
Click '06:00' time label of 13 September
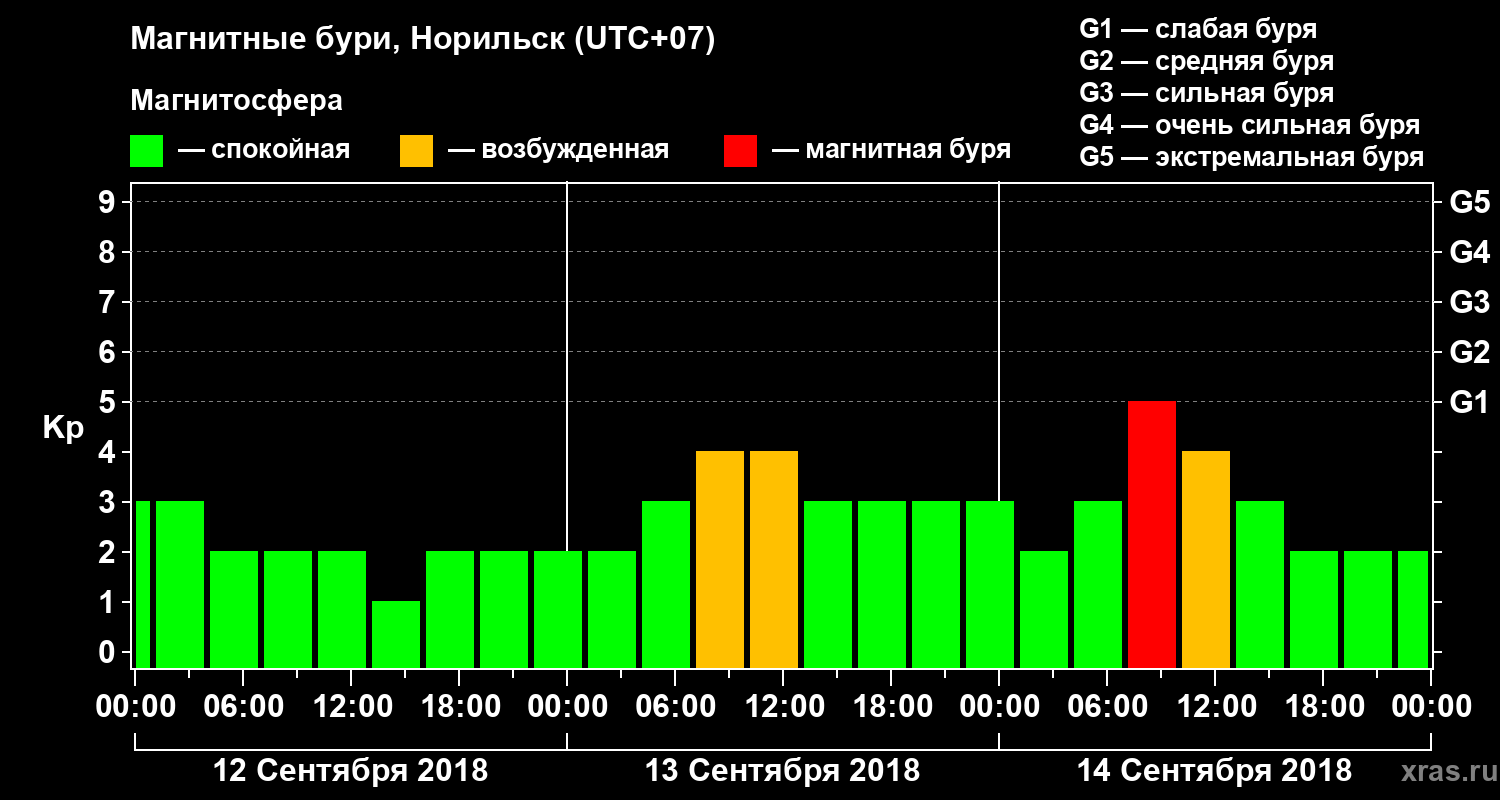(674, 707)
